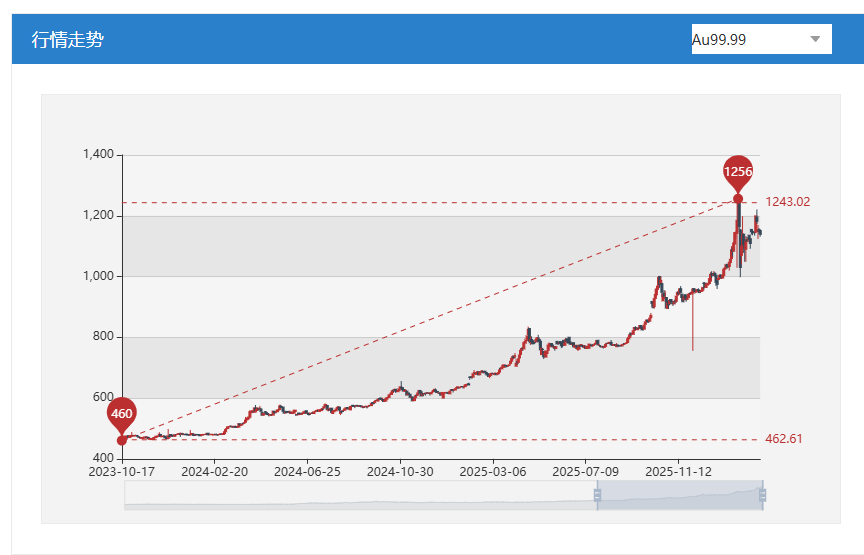
Task: Click the 1243.02 upper reference line label
Action: pyautogui.click(x=787, y=202)
